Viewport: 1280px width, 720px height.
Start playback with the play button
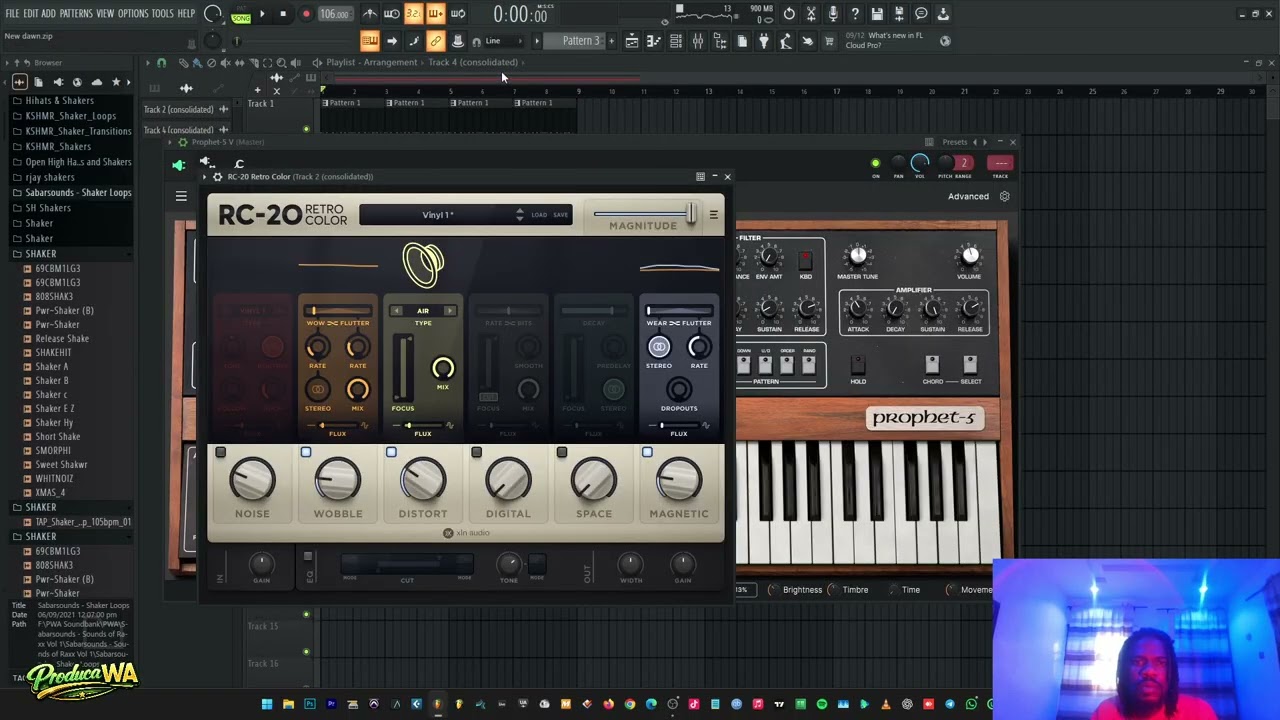[x=262, y=14]
